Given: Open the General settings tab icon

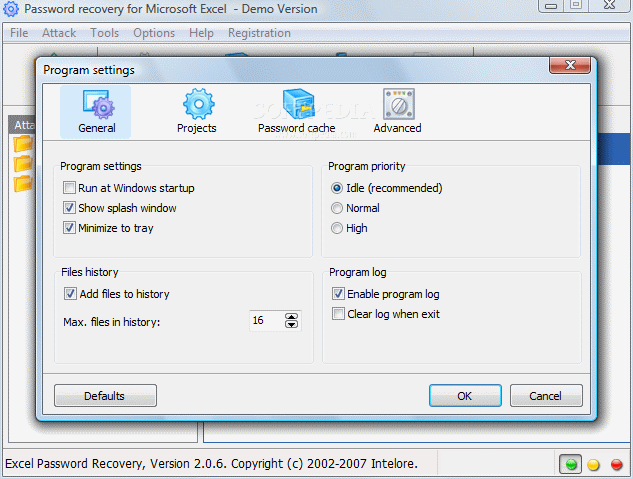Looking at the screenshot, I should (98, 105).
